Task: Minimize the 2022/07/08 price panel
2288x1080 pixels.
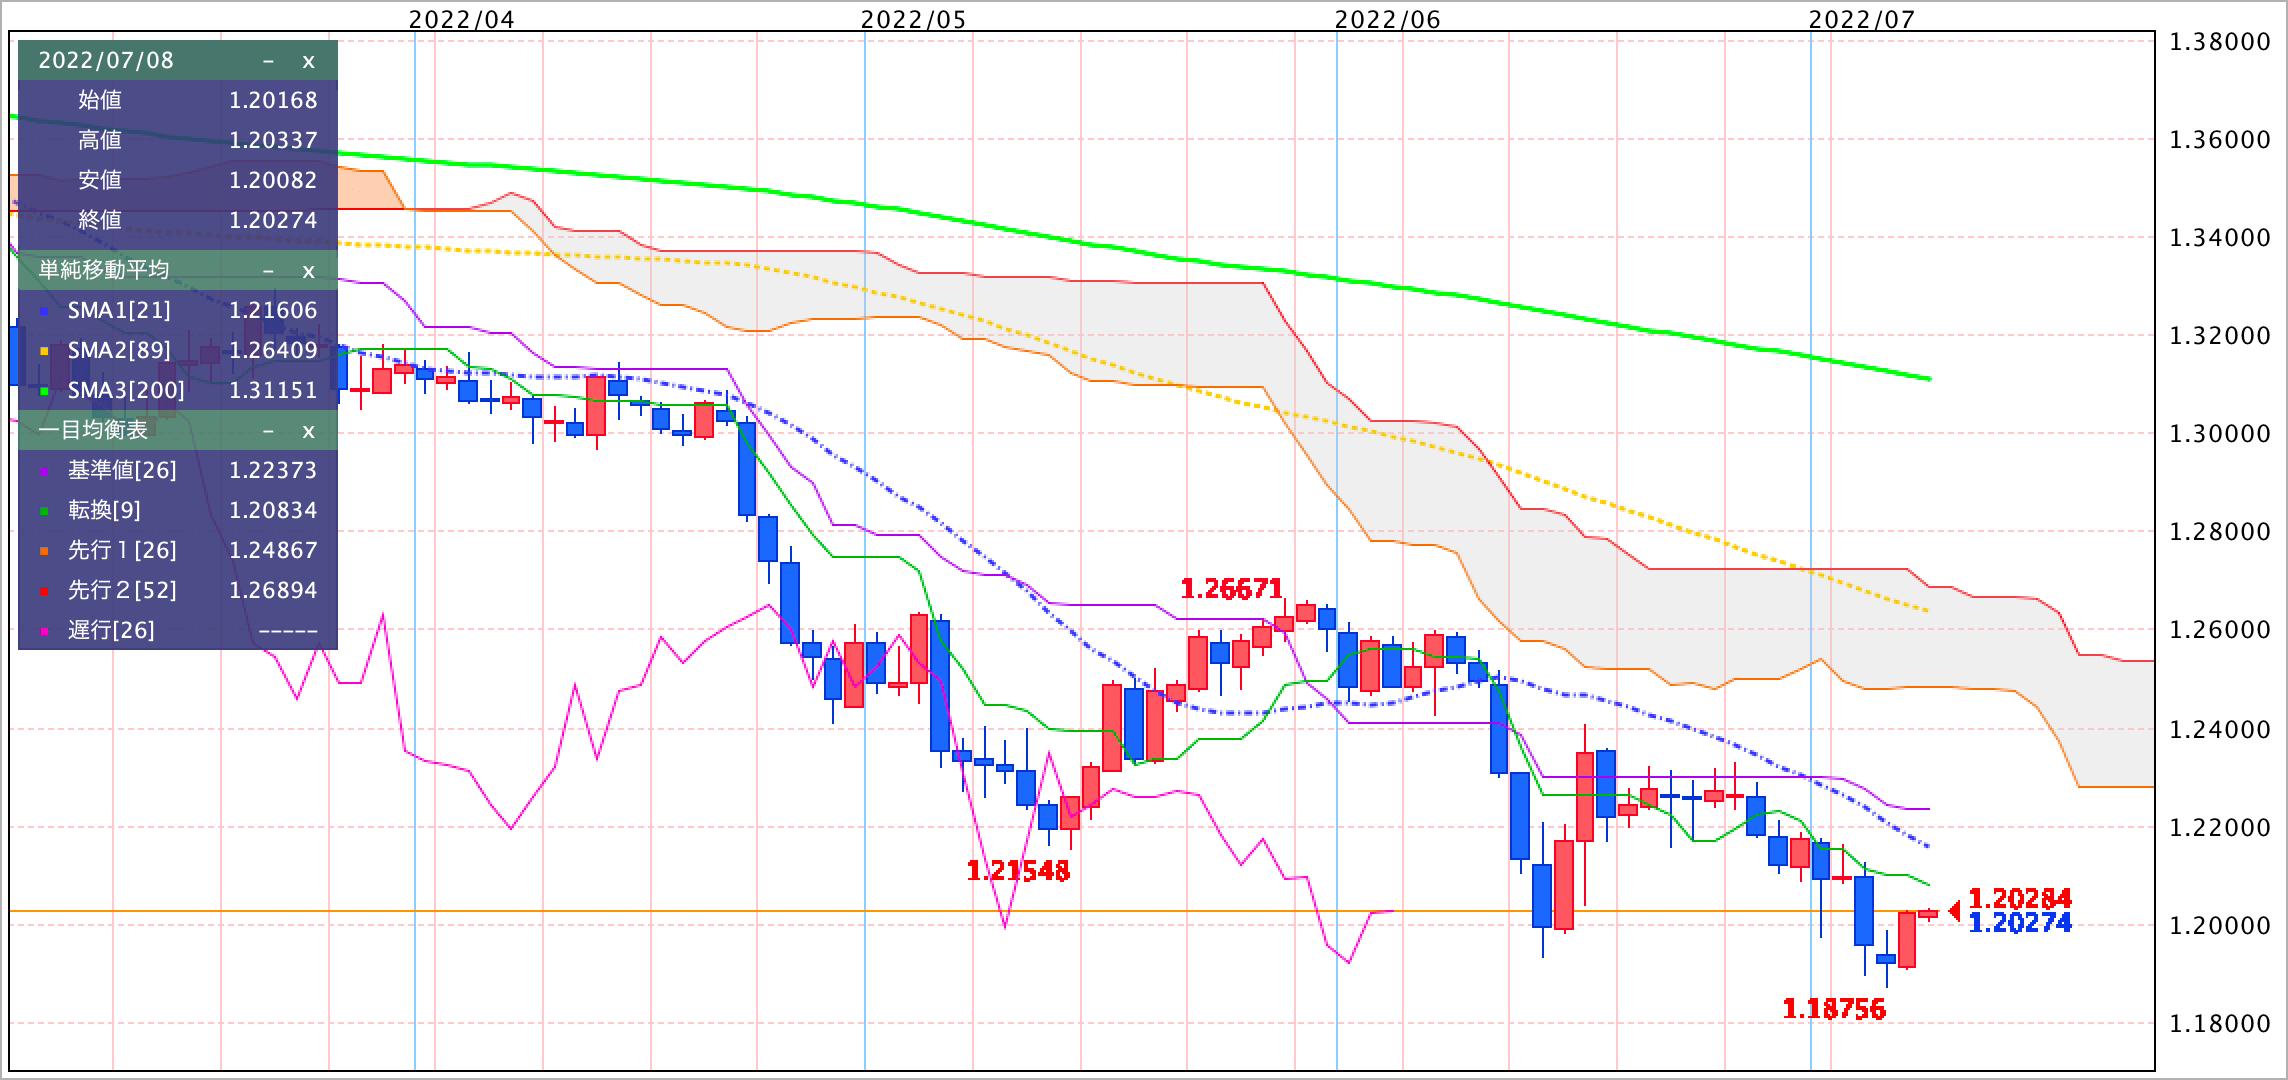Action: pos(268,61)
